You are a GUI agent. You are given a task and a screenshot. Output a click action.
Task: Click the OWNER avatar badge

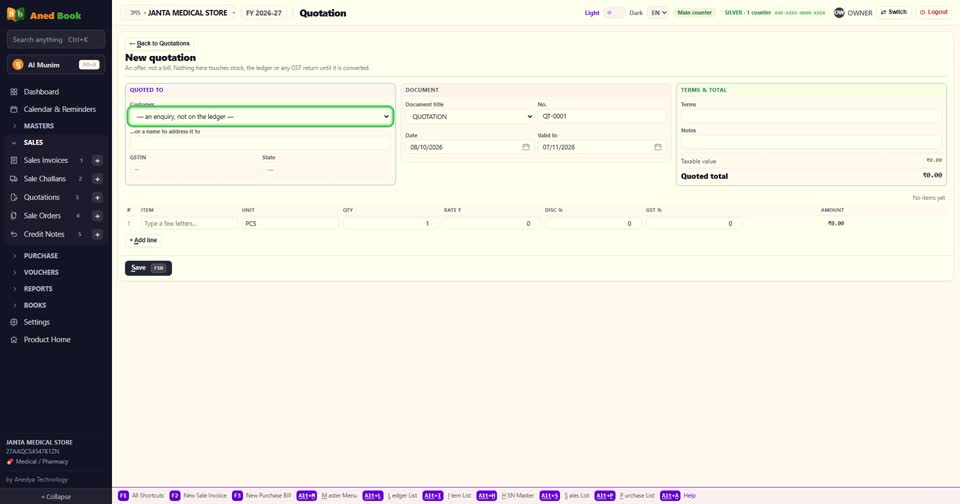[x=839, y=12]
